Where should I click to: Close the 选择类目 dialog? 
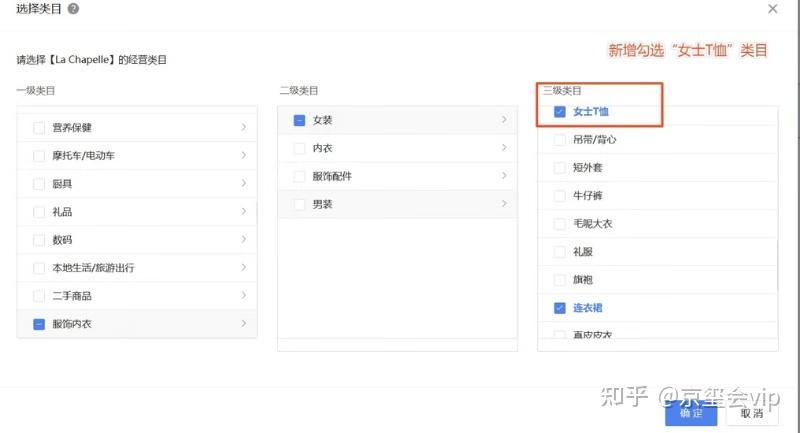(772, 8)
